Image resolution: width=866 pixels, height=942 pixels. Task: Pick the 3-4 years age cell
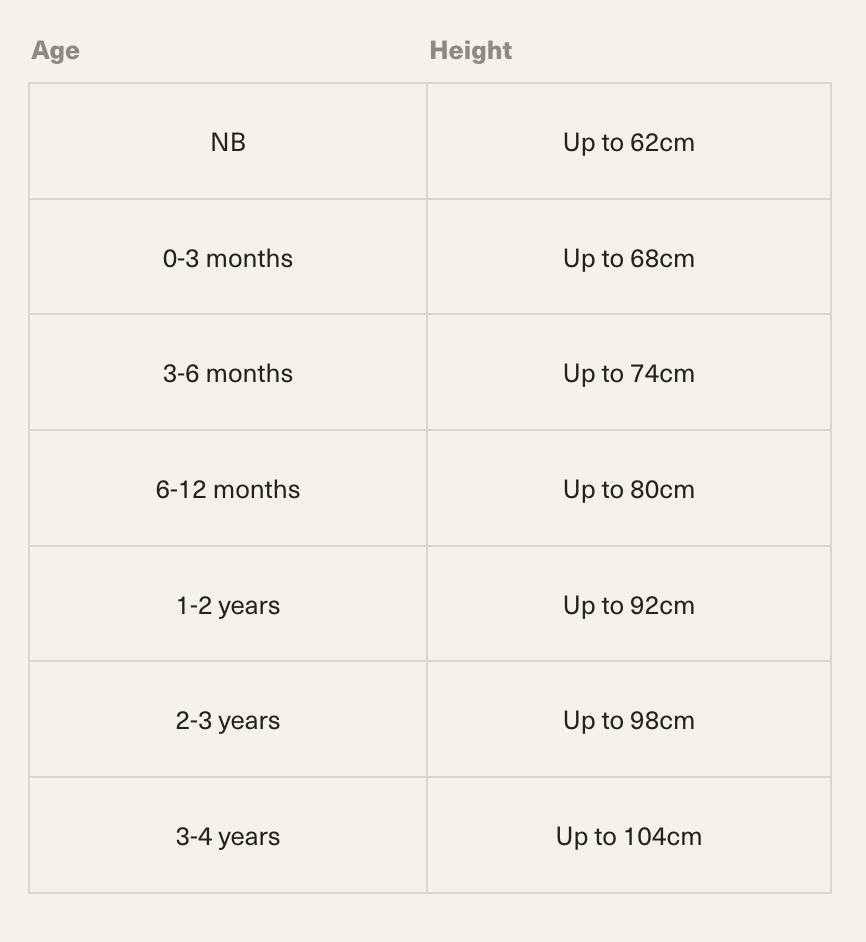[228, 836]
